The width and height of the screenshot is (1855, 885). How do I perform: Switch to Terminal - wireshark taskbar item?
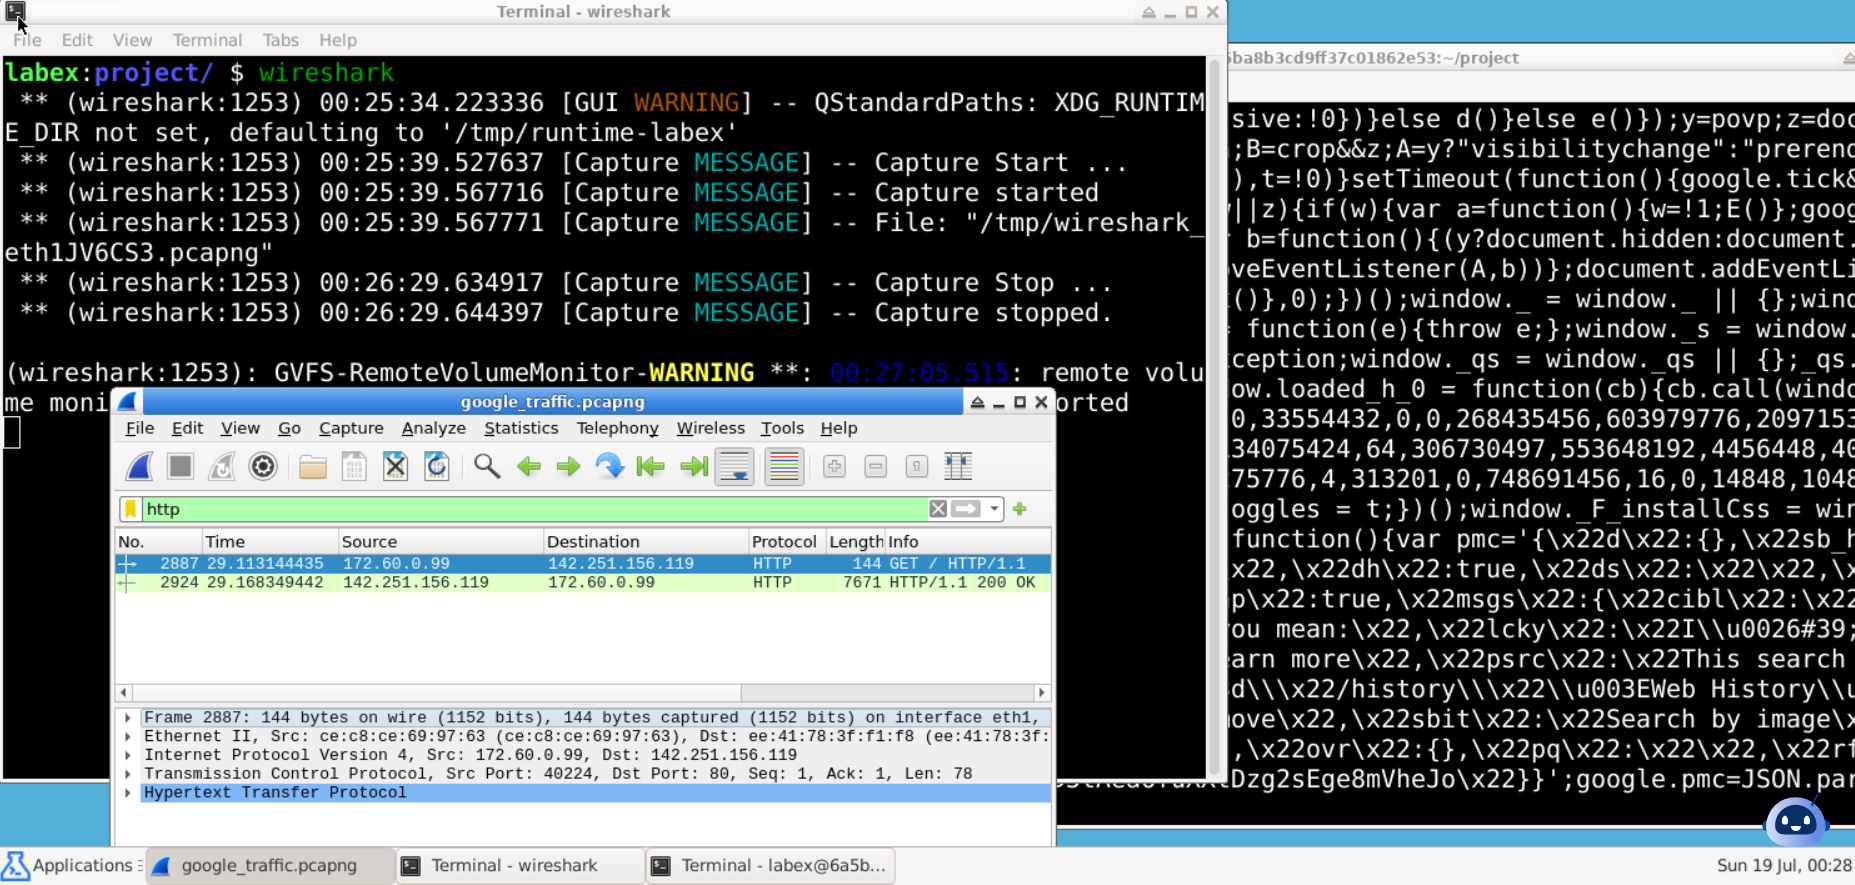[520, 866]
